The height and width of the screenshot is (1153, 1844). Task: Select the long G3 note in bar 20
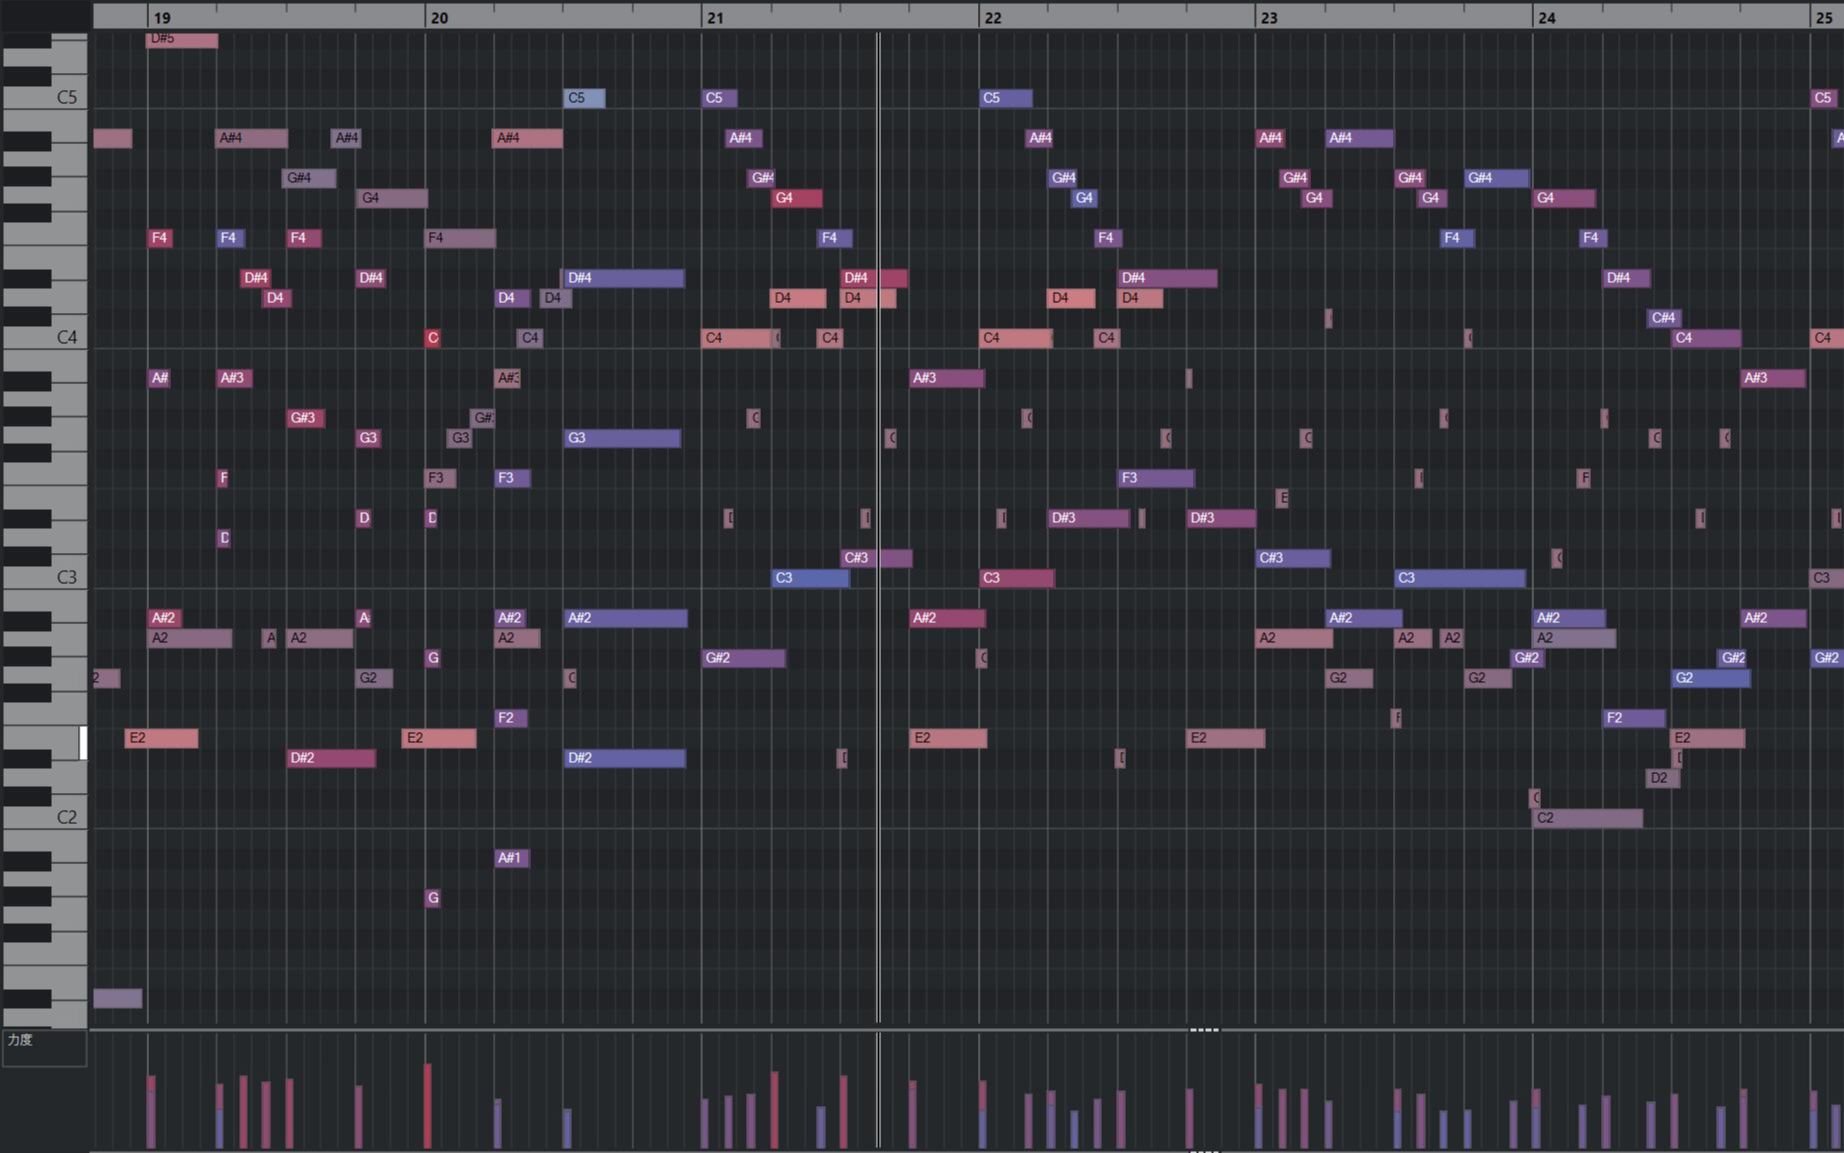click(622, 438)
